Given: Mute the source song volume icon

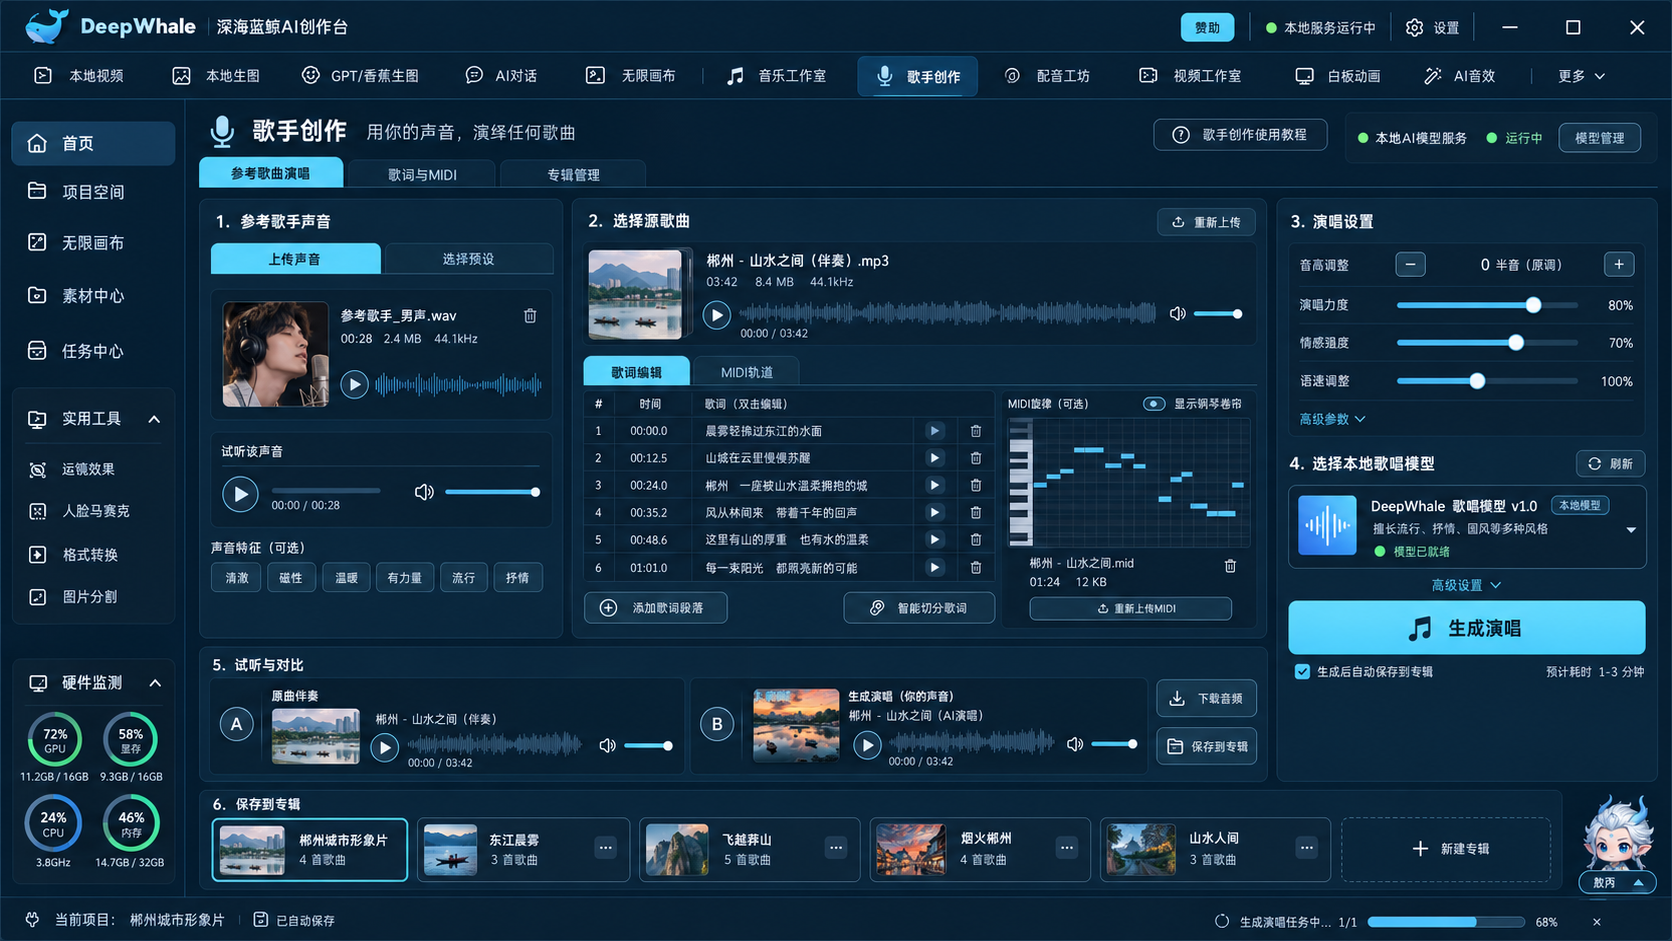Looking at the screenshot, I should (1178, 314).
